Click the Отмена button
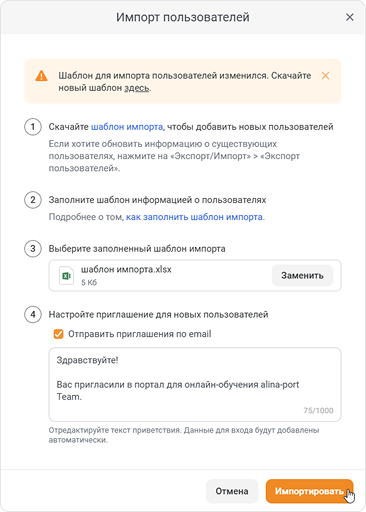Screen dimensions: 366x512 232,491
